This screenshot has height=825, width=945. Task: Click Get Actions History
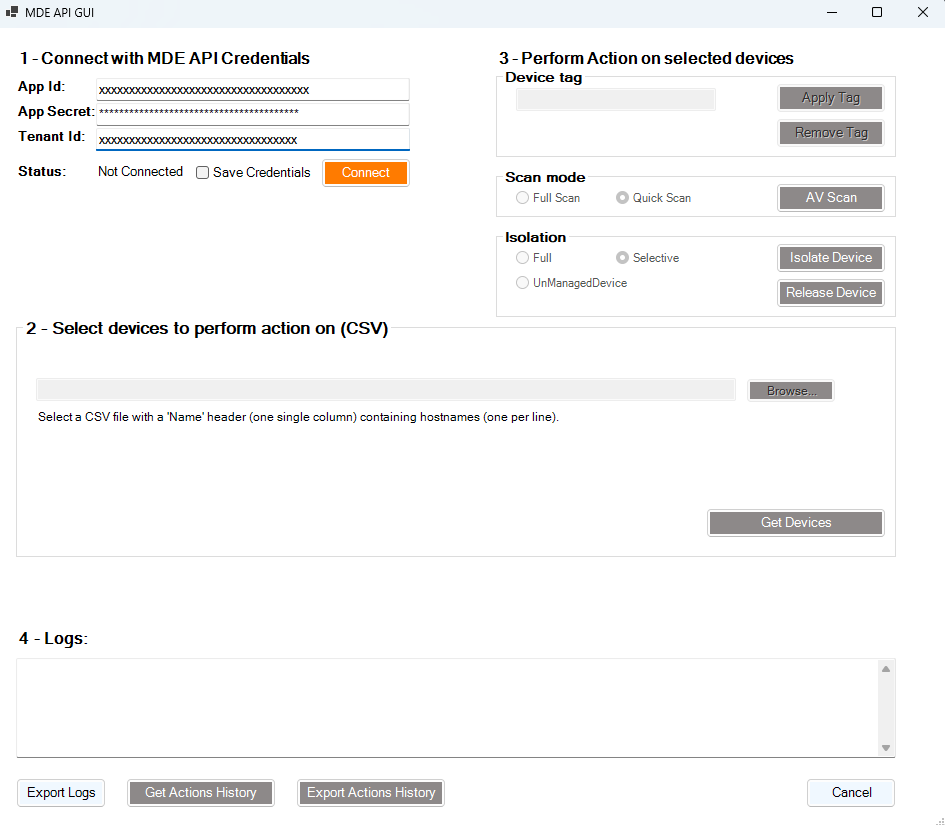pos(200,792)
